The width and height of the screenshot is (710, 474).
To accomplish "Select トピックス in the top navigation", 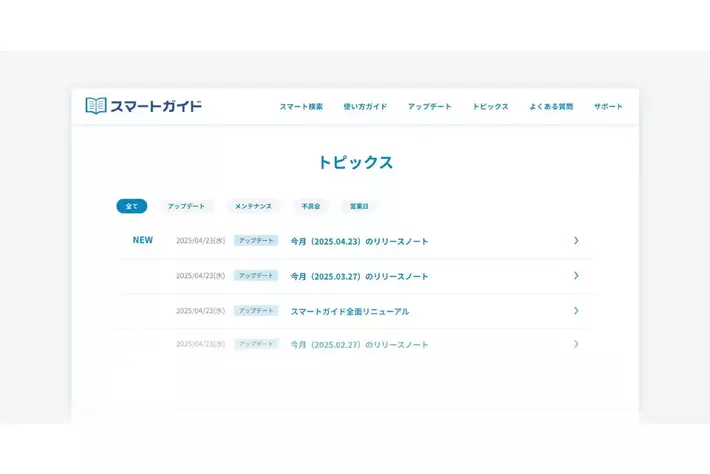I will [490, 107].
